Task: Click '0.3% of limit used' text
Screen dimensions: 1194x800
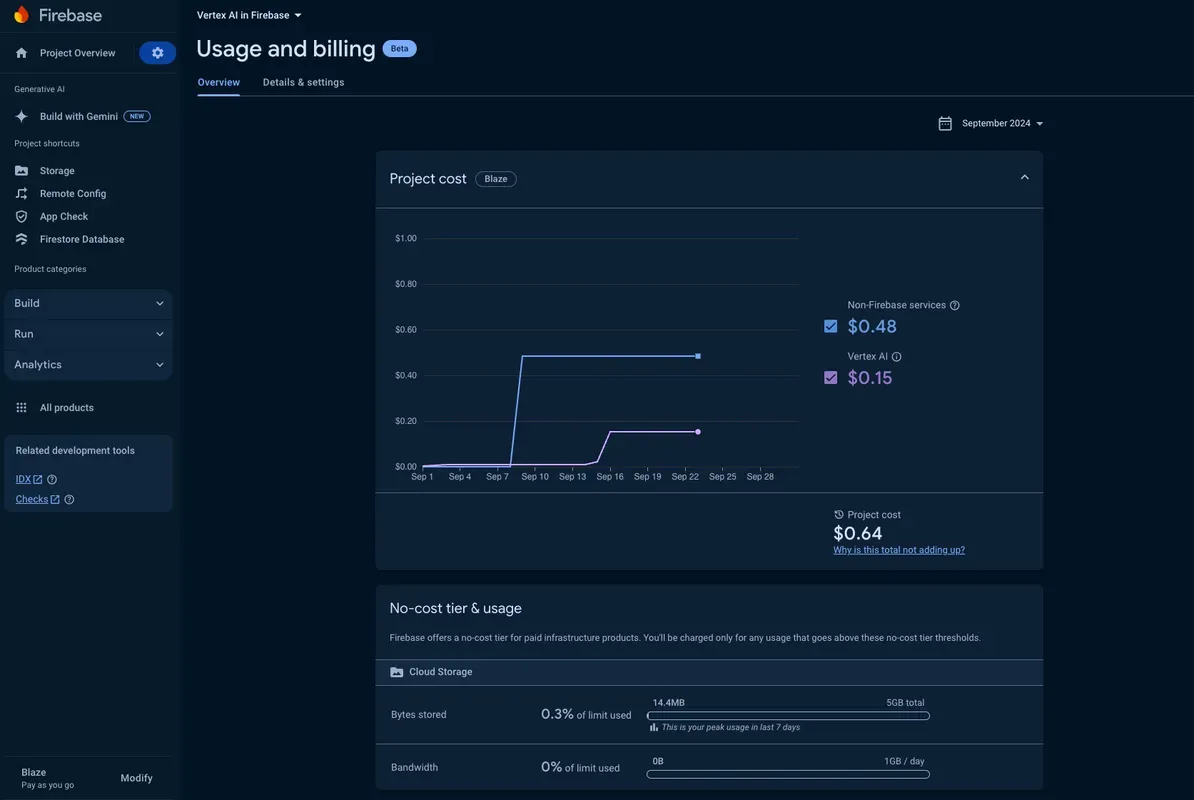Action: coord(586,714)
